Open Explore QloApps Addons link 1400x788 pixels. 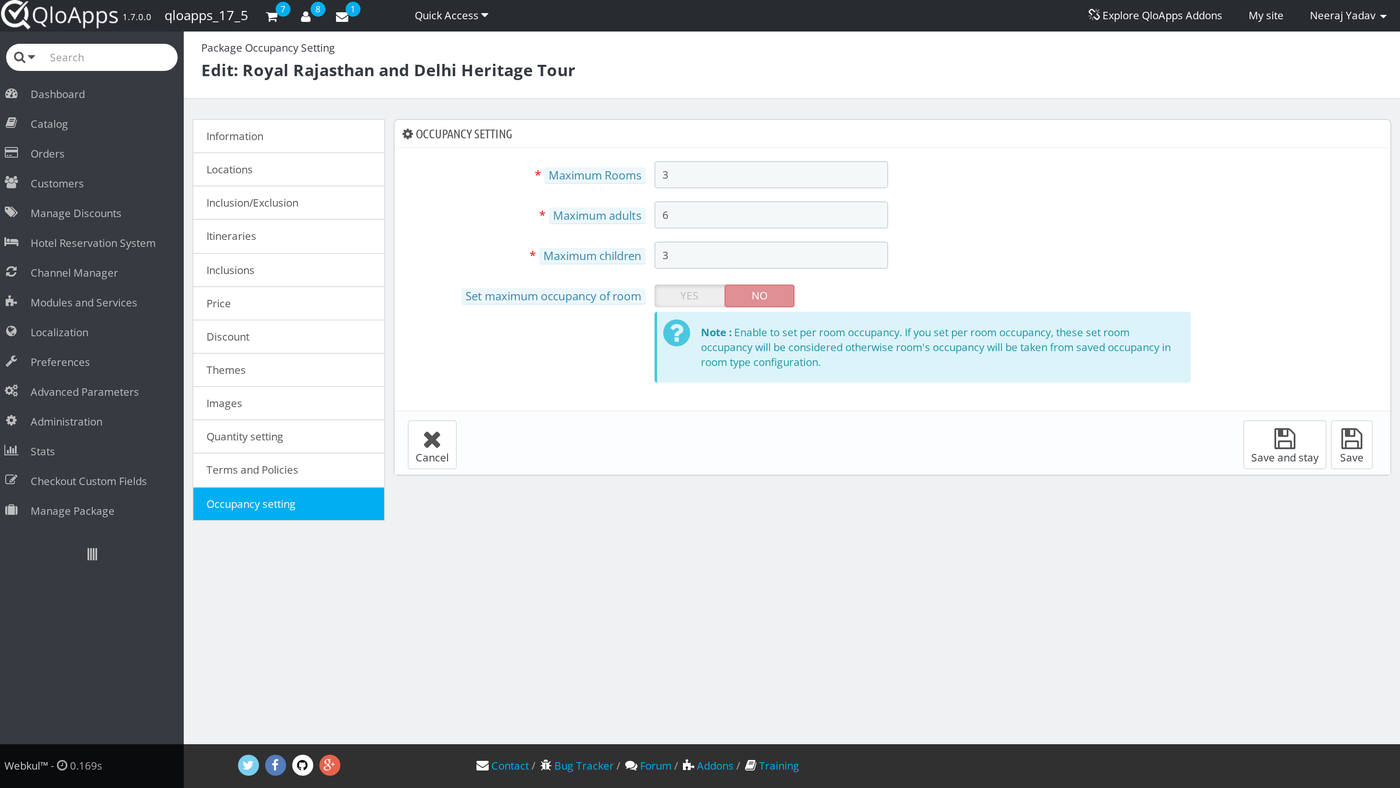tap(1155, 15)
